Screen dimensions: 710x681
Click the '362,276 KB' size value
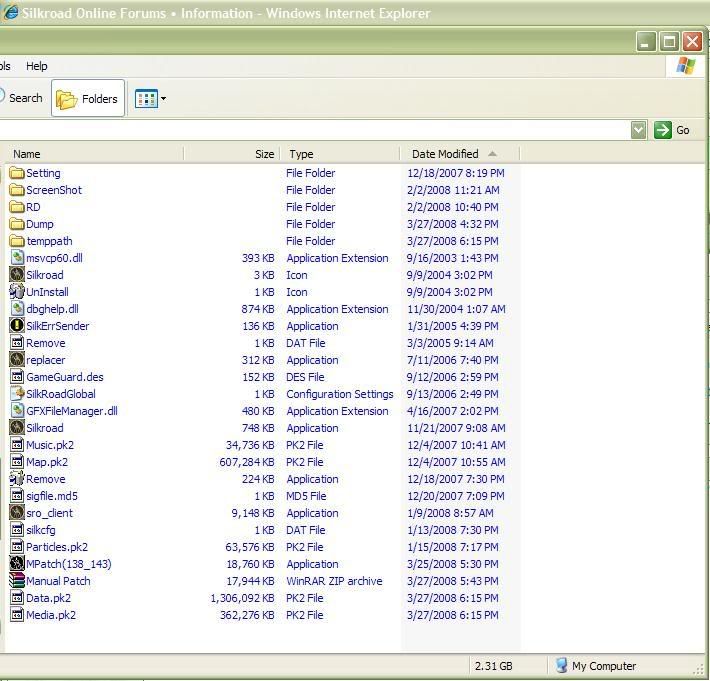tap(247, 615)
